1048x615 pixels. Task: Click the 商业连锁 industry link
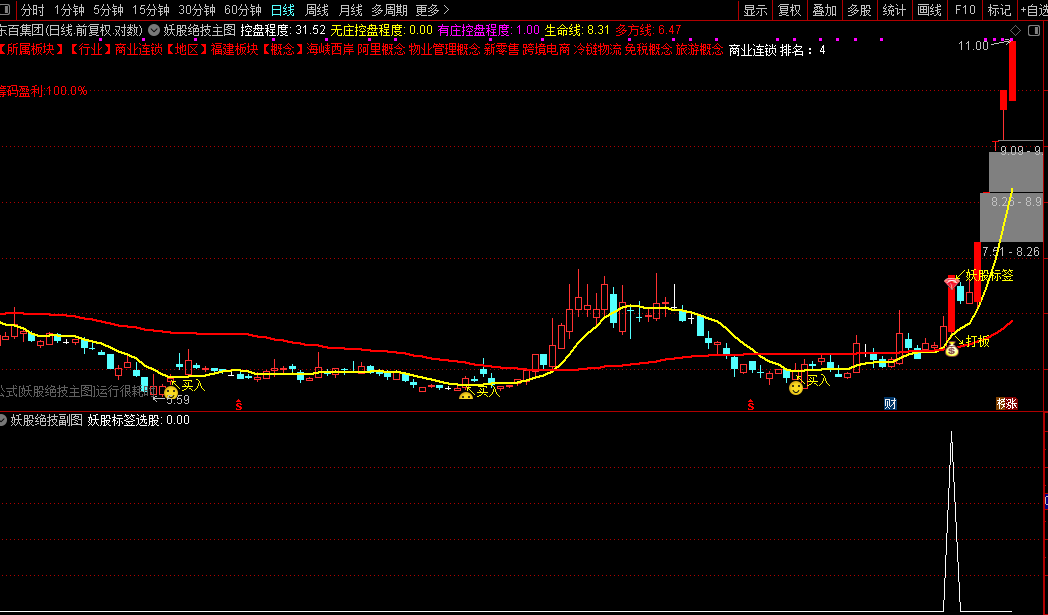point(138,49)
